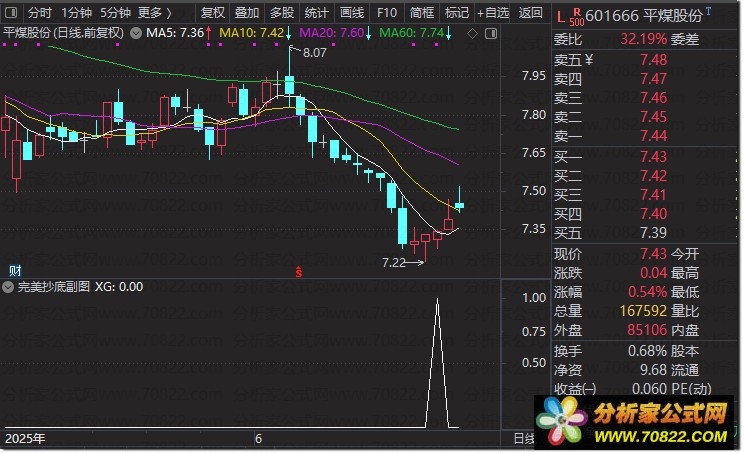Click 卖五 ask price 7.48
Image resolution: width=744 pixels, height=453 pixels.
click(653, 60)
